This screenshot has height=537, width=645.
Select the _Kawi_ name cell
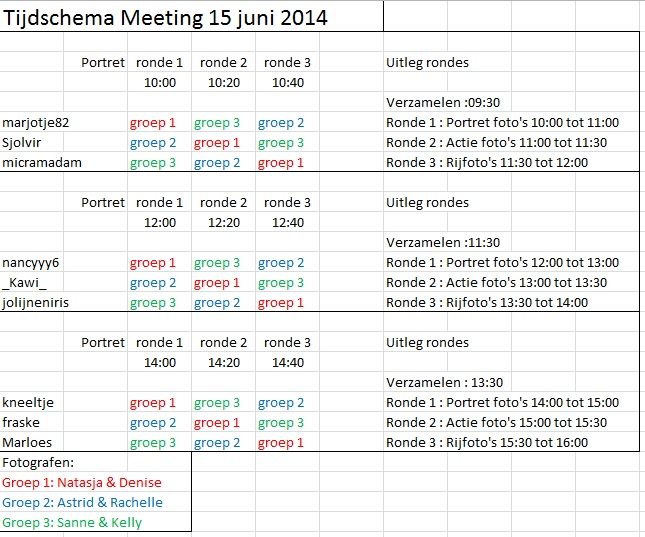click(24, 283)
